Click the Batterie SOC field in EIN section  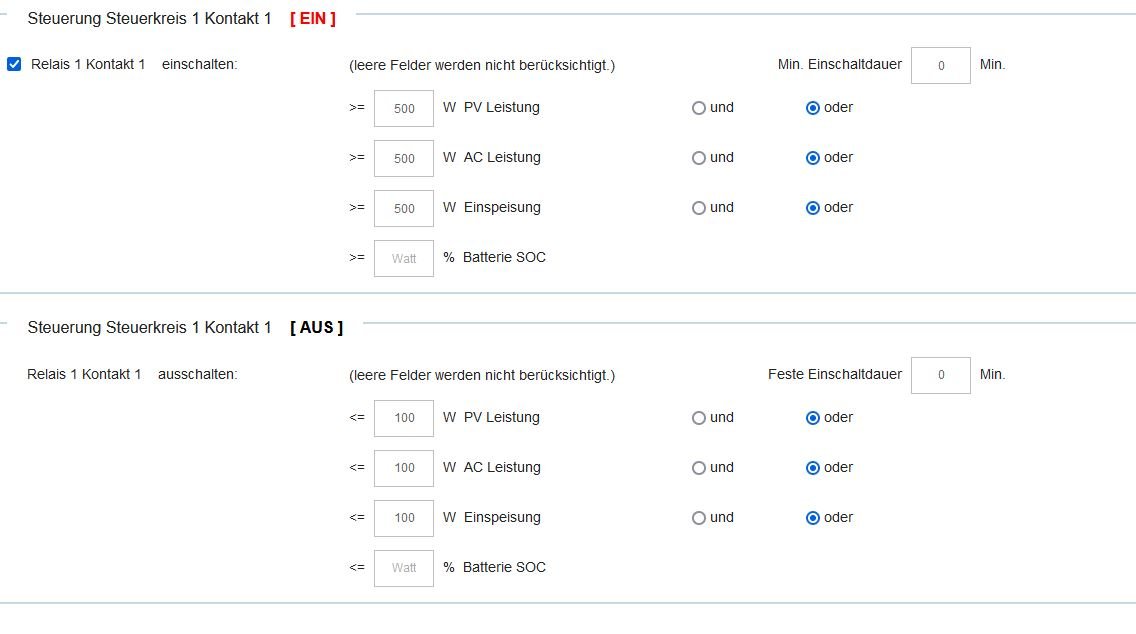click(404, 259)
